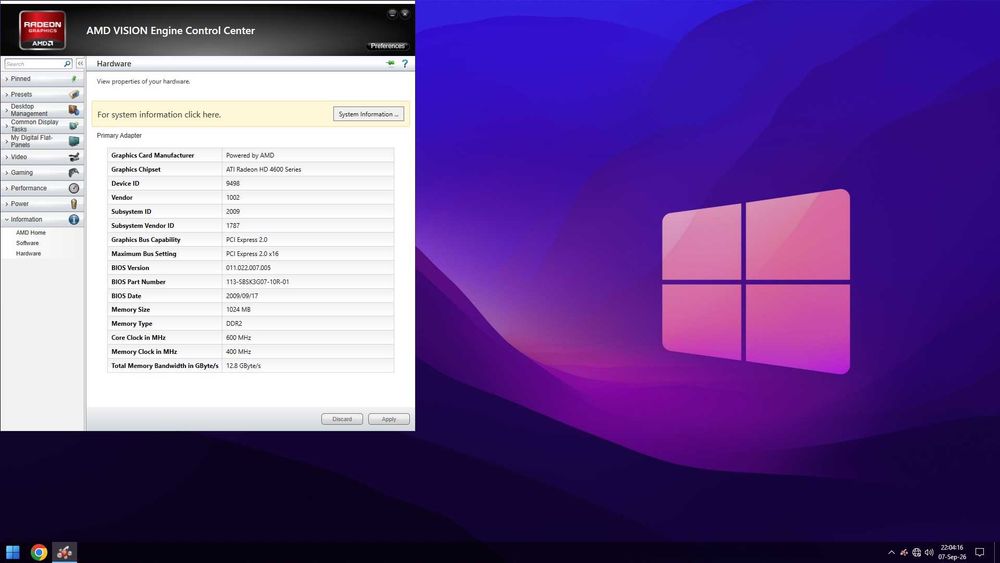
Task: Click the Apply button
Action: [389, 419]
